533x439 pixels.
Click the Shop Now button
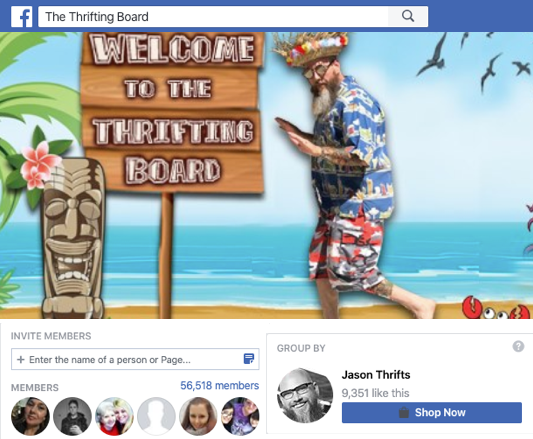[432, 412]
